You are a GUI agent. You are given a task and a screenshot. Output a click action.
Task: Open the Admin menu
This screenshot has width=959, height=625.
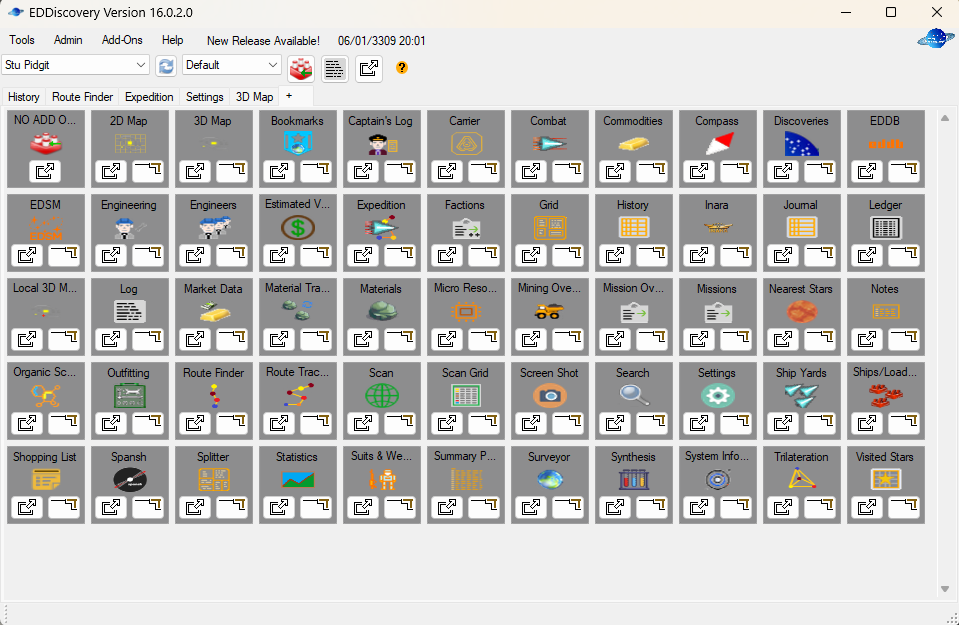[68, 40]
